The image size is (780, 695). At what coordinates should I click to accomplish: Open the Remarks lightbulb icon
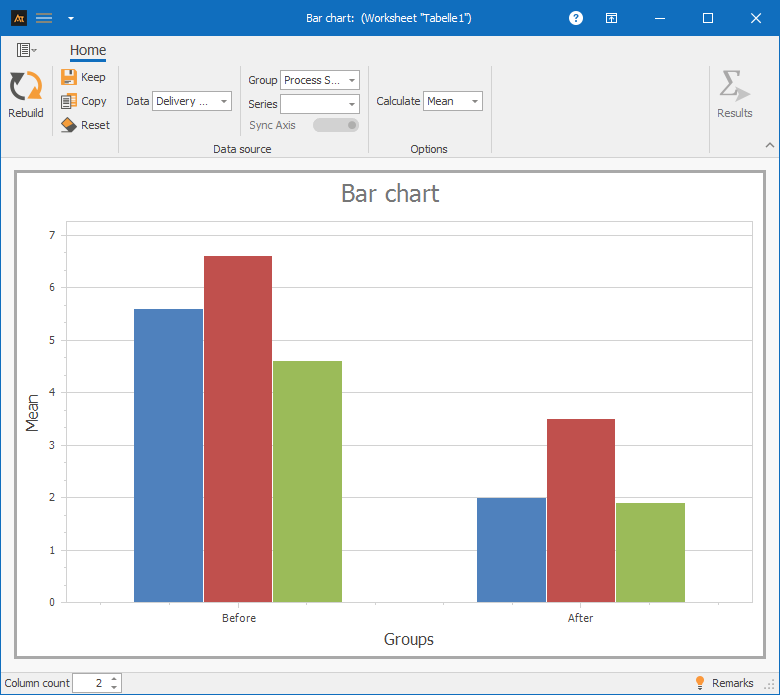click(x=700, y=683)
